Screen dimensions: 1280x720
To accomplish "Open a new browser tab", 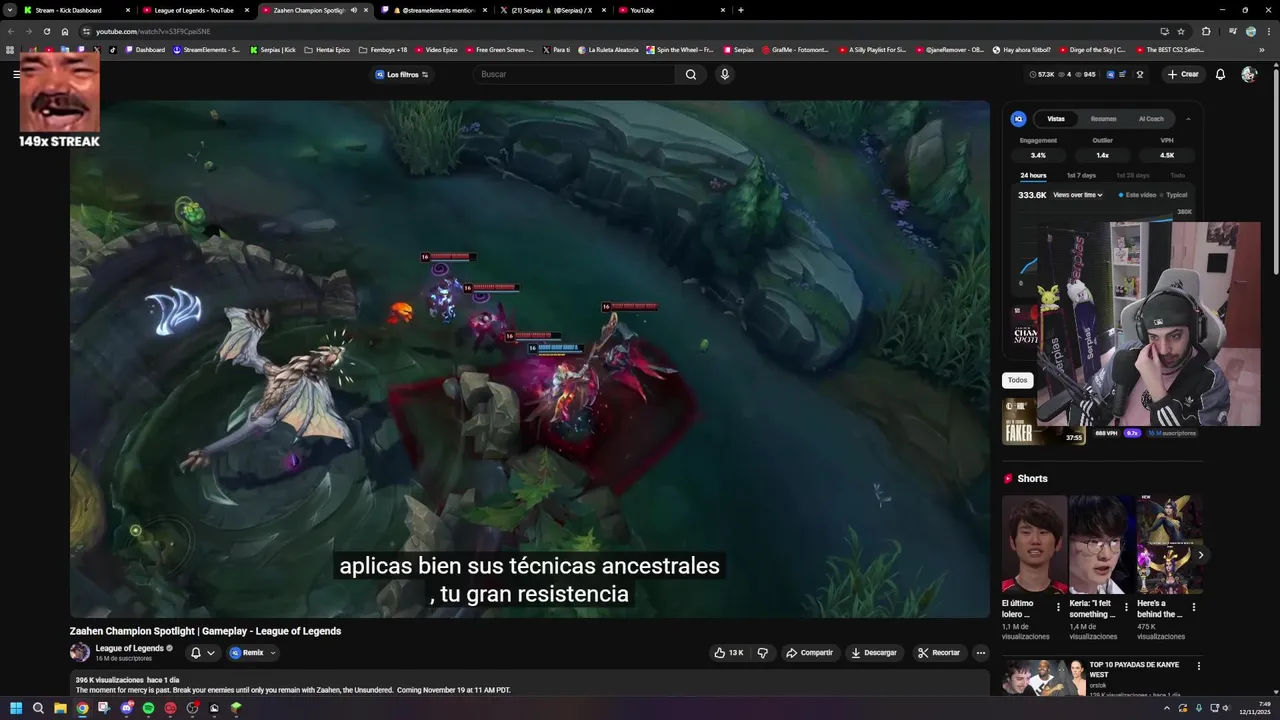I will [740, 10].
